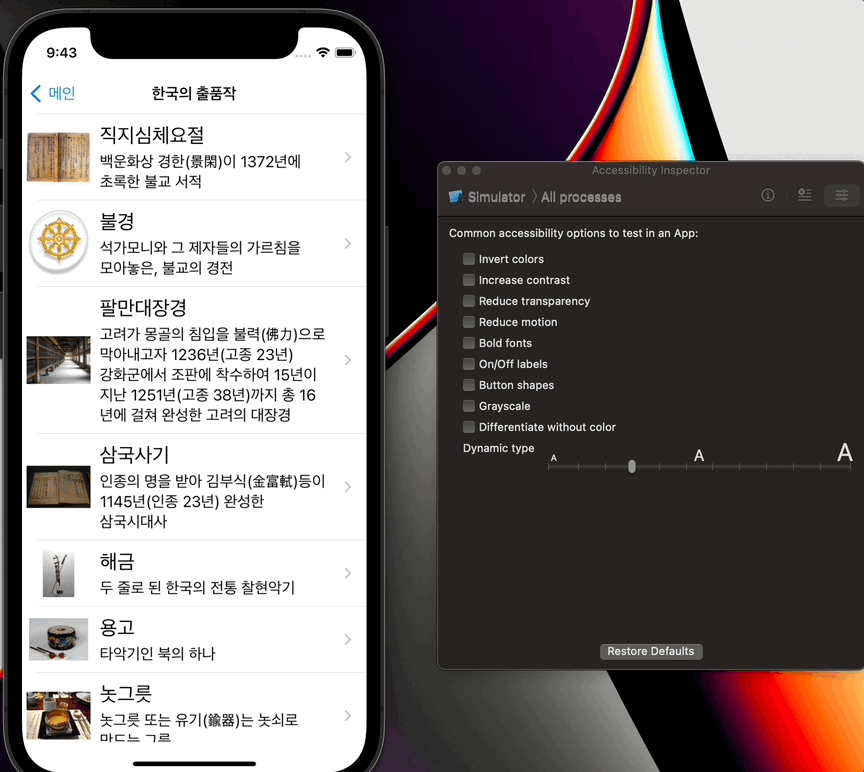The width and height of the screenshot is (864, 772).
Task: Enable Differentiate without color checkbox
Action: [469, 427]
